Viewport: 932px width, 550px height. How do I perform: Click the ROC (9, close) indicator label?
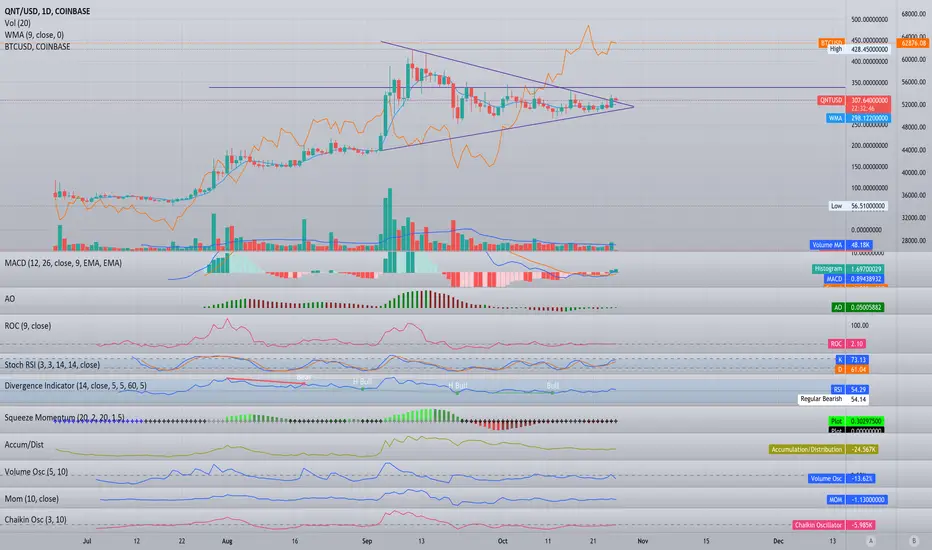click(28, 326)
